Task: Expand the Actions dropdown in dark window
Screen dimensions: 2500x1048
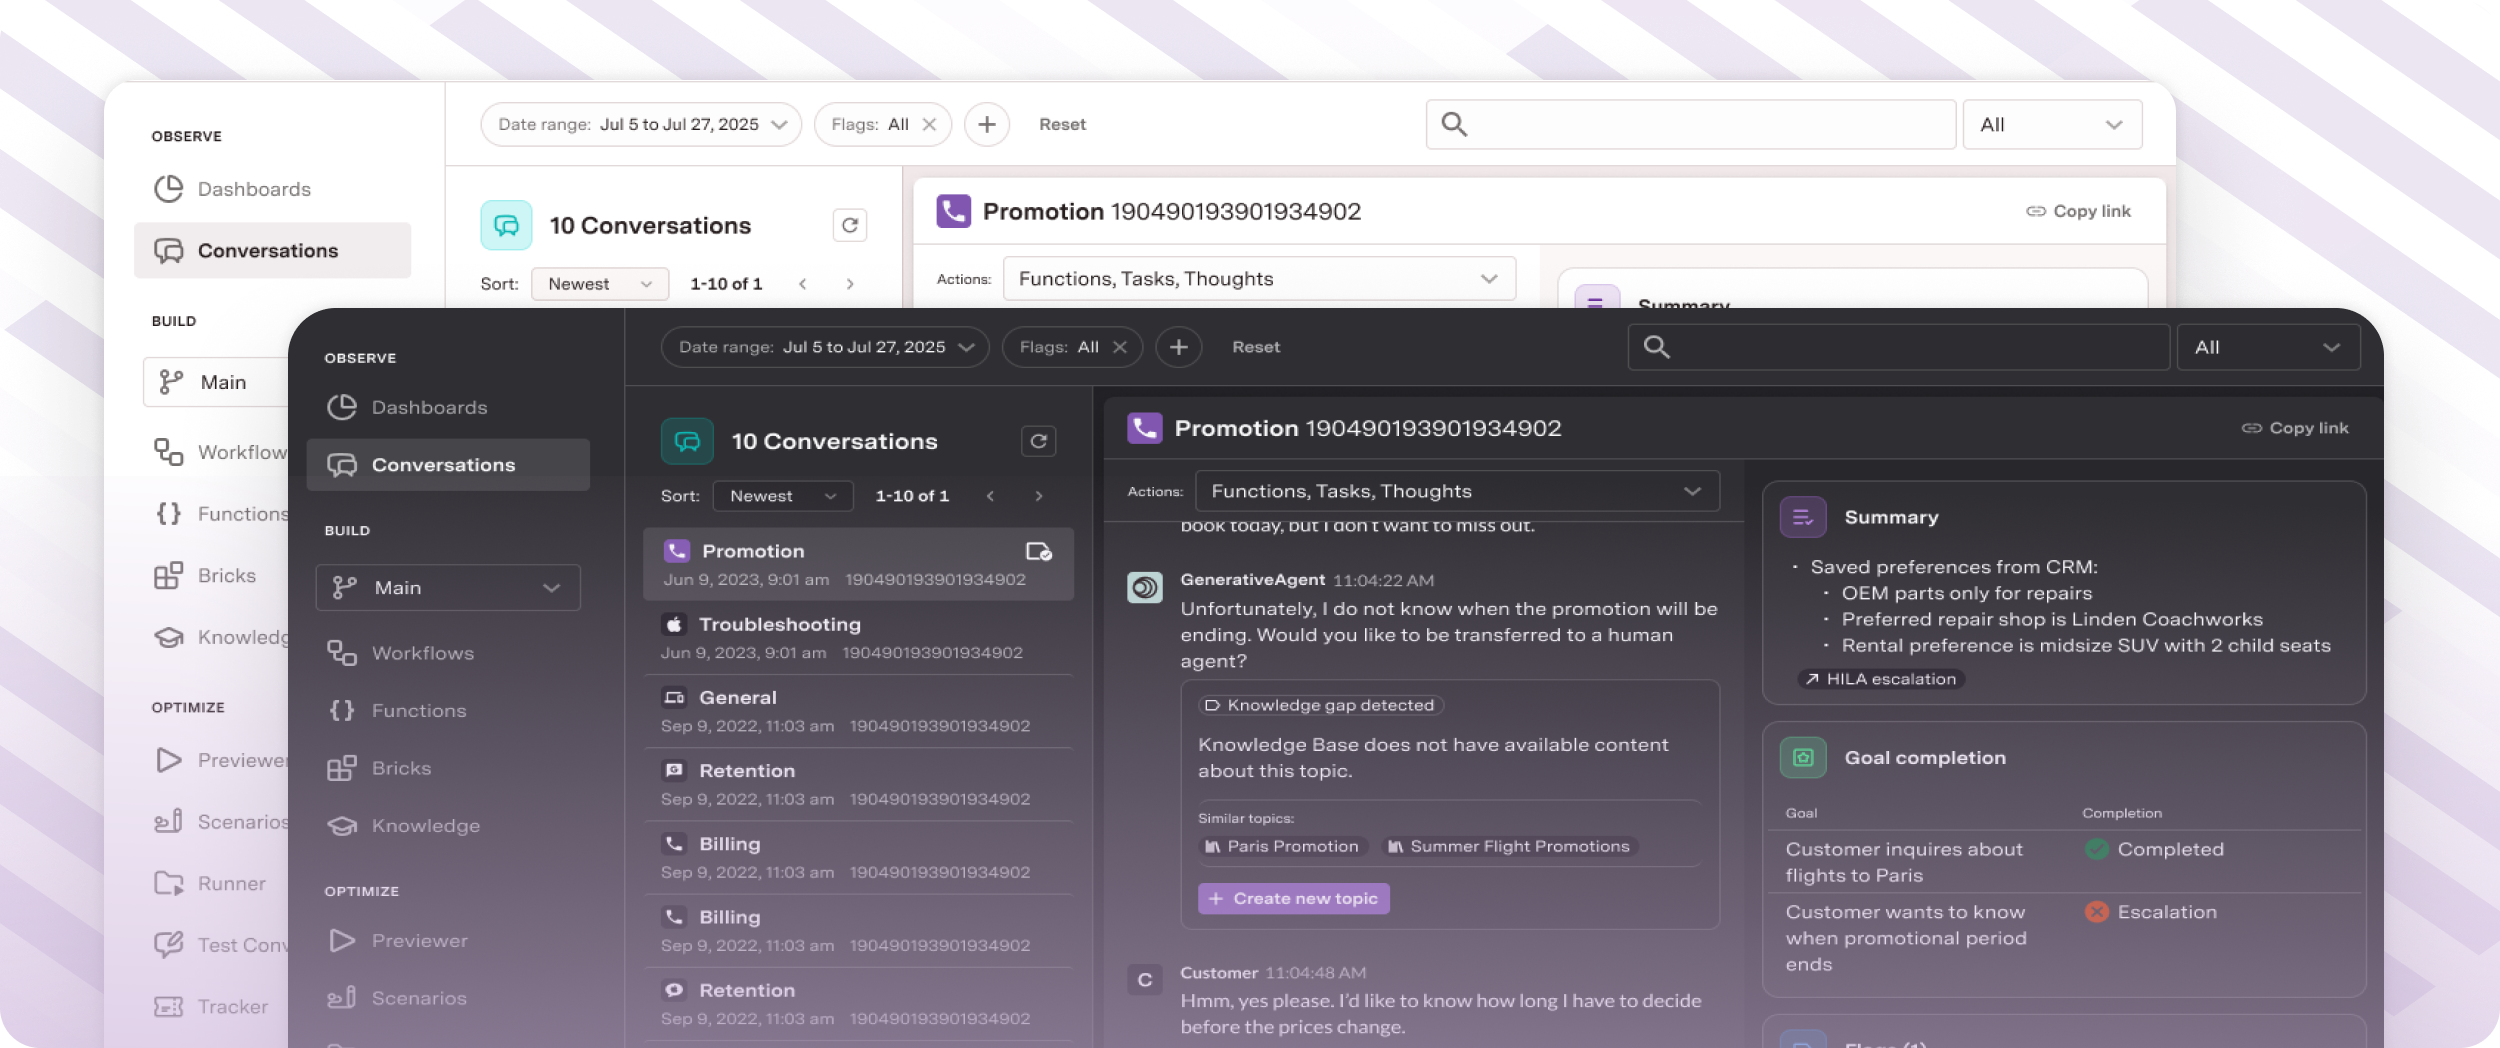Action: click(x=1457, y=491)
